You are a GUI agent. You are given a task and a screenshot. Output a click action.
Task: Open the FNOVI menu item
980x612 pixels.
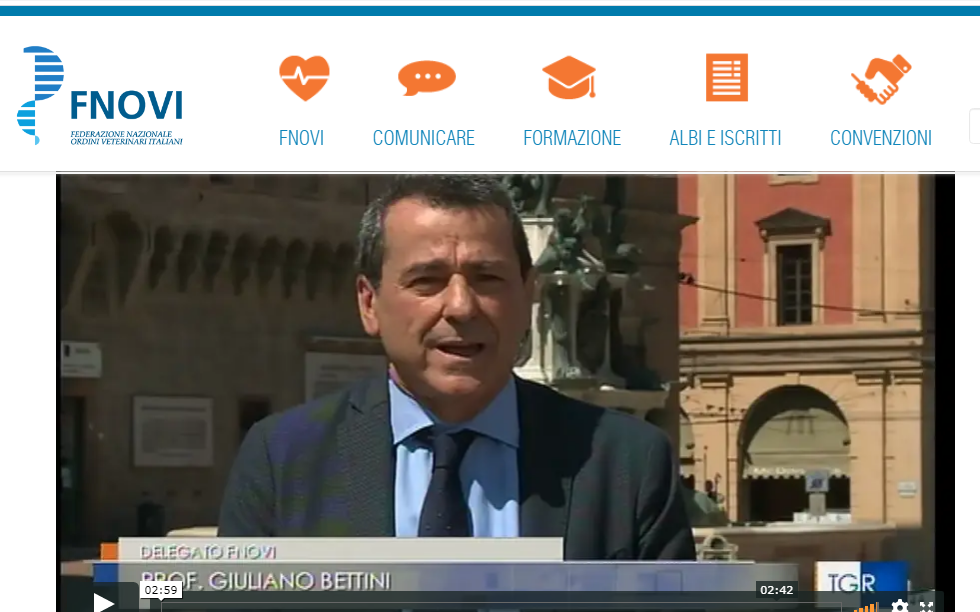(x=301, y=138)
